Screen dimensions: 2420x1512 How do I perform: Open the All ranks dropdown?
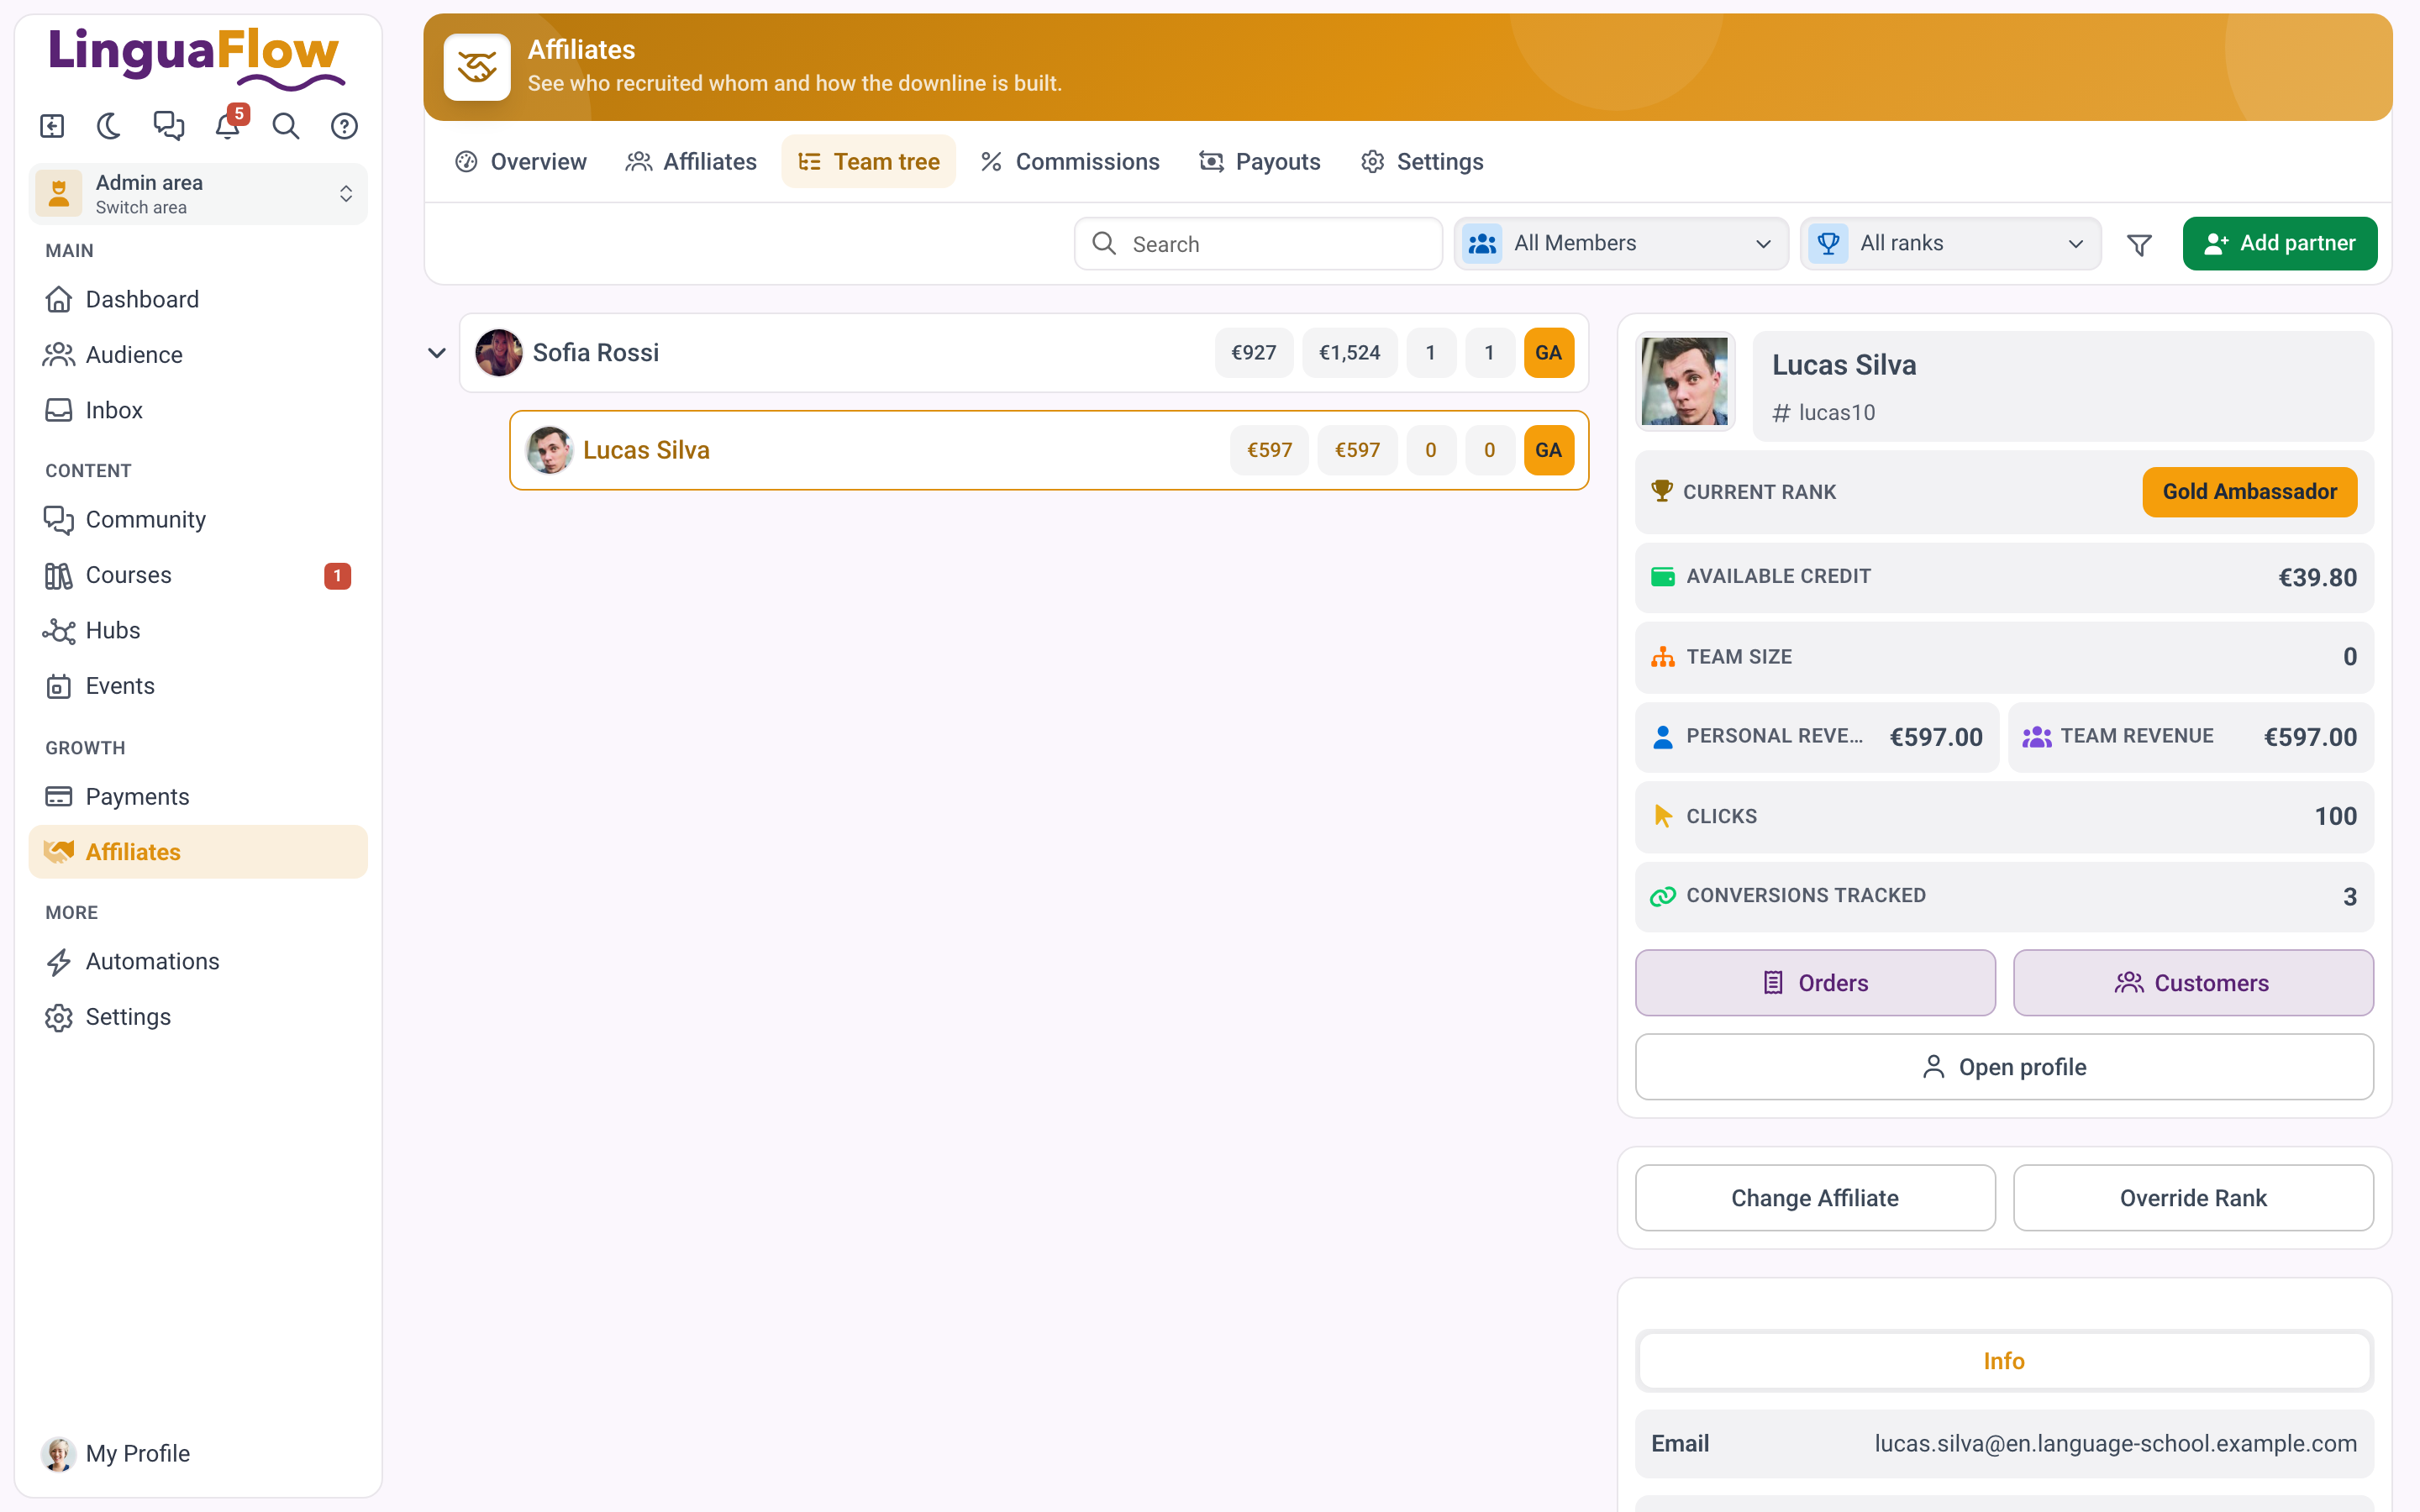[x=1950, y=244]
